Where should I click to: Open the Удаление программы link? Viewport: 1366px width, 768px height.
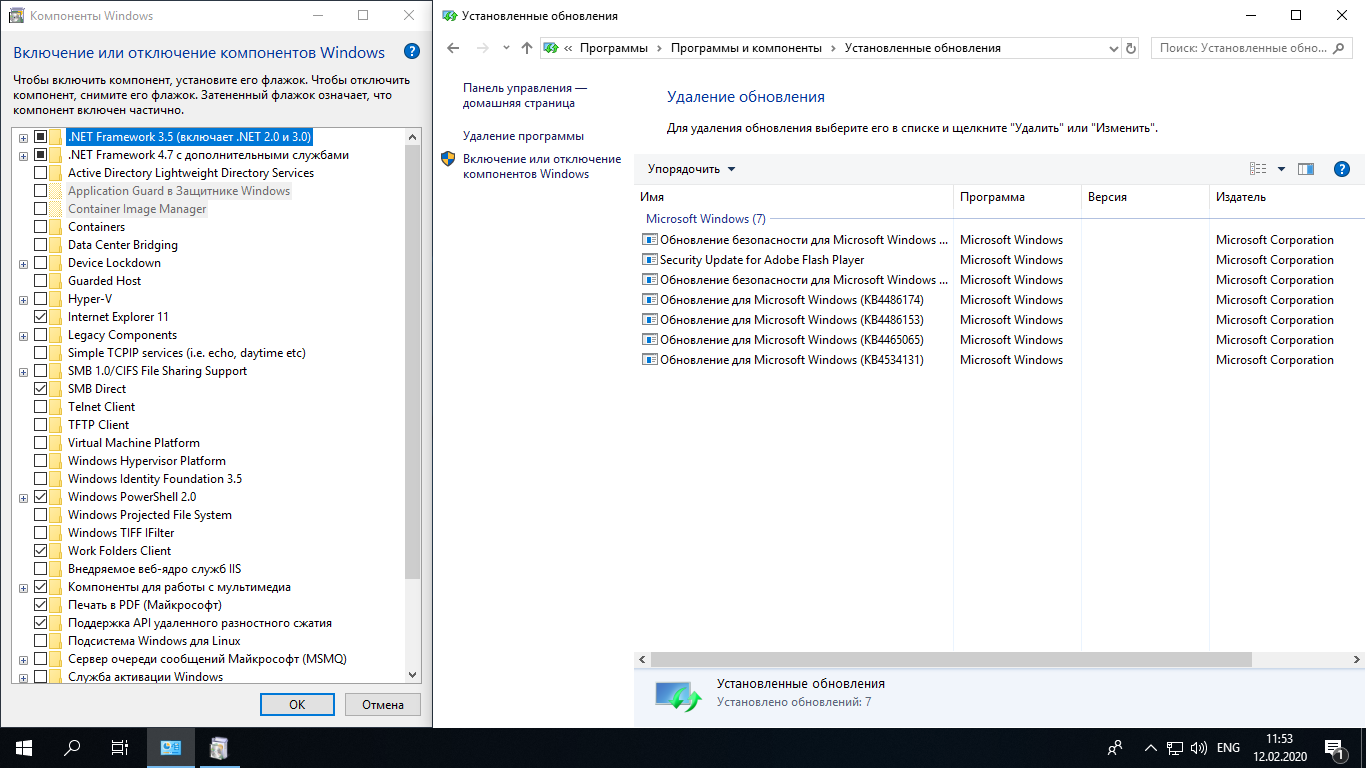point(523,136)
